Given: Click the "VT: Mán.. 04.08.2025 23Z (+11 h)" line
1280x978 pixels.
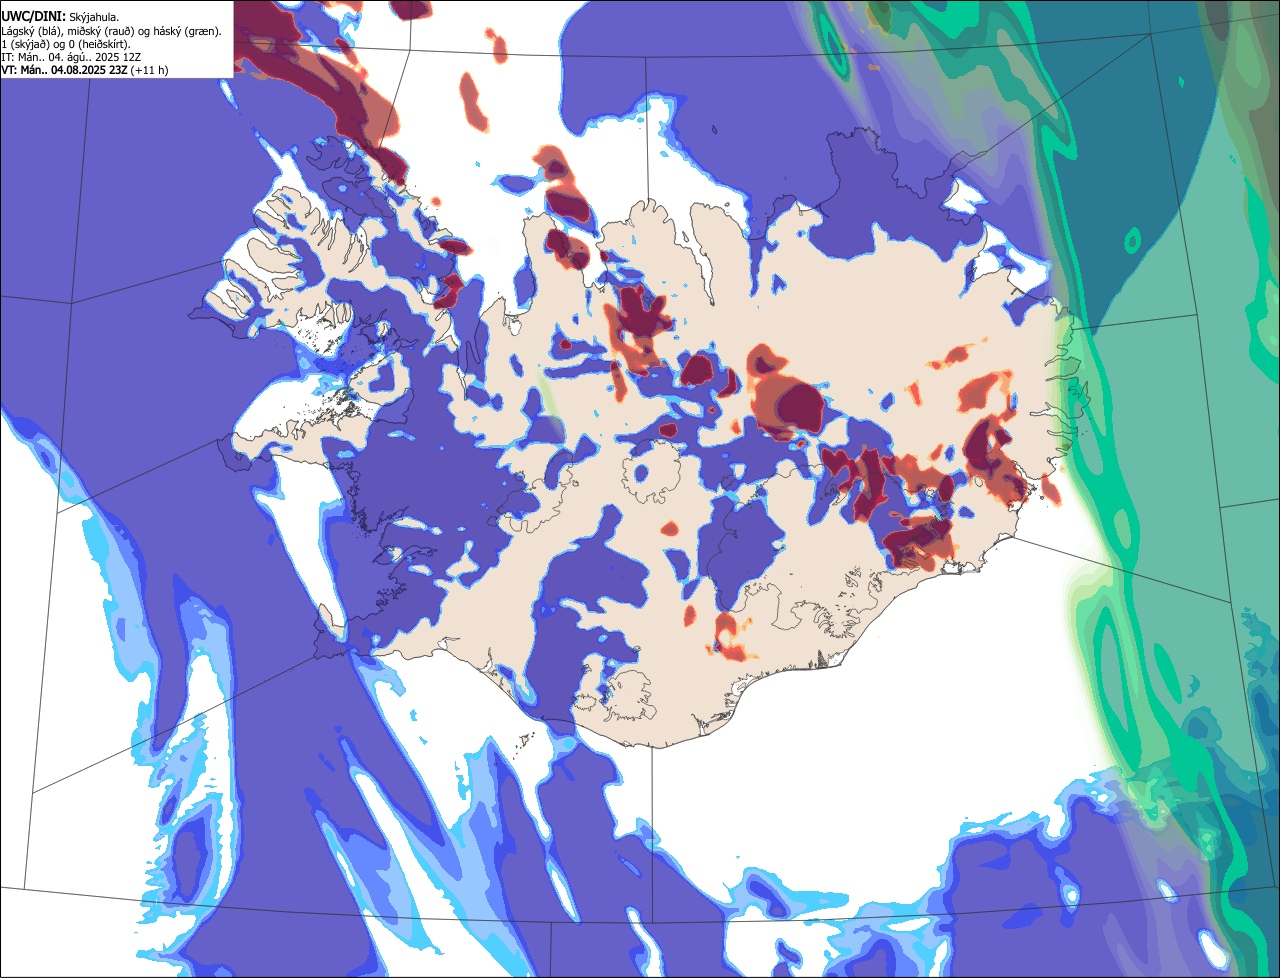Looking at the screenshot, I should click(x=84, y=70).
